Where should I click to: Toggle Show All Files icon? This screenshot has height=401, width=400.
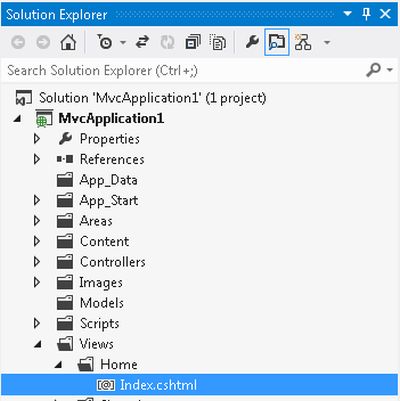(x=218, y=42)
